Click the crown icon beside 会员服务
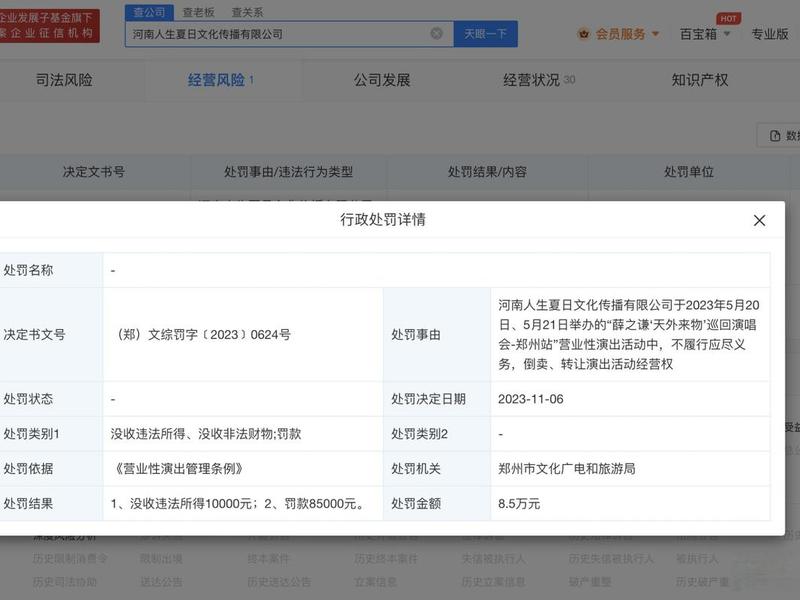Image resolution: width=800 pixels, height=600 pixels. tap(583, 34)
